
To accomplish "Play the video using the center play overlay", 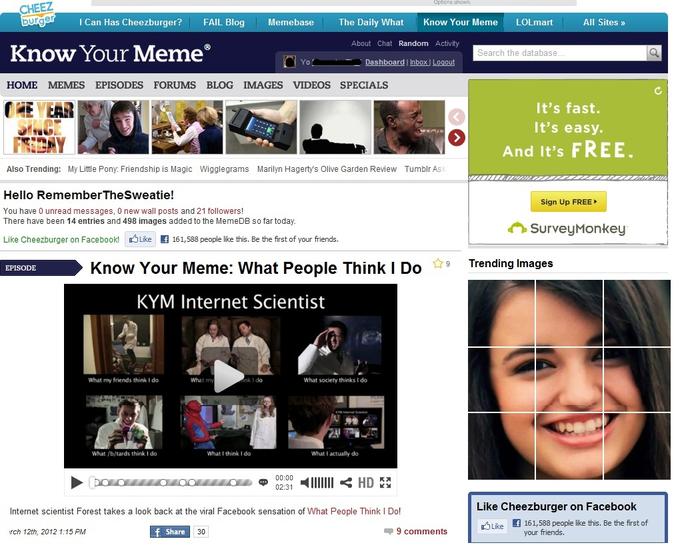I will coord(229,376).
